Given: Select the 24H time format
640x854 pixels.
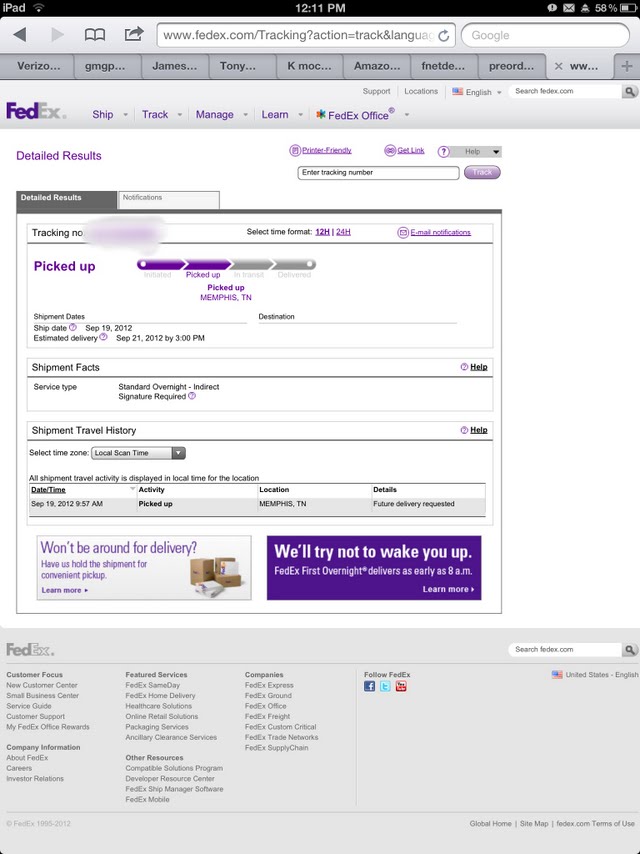Looking at the screenshot, I should coord(343,232).
